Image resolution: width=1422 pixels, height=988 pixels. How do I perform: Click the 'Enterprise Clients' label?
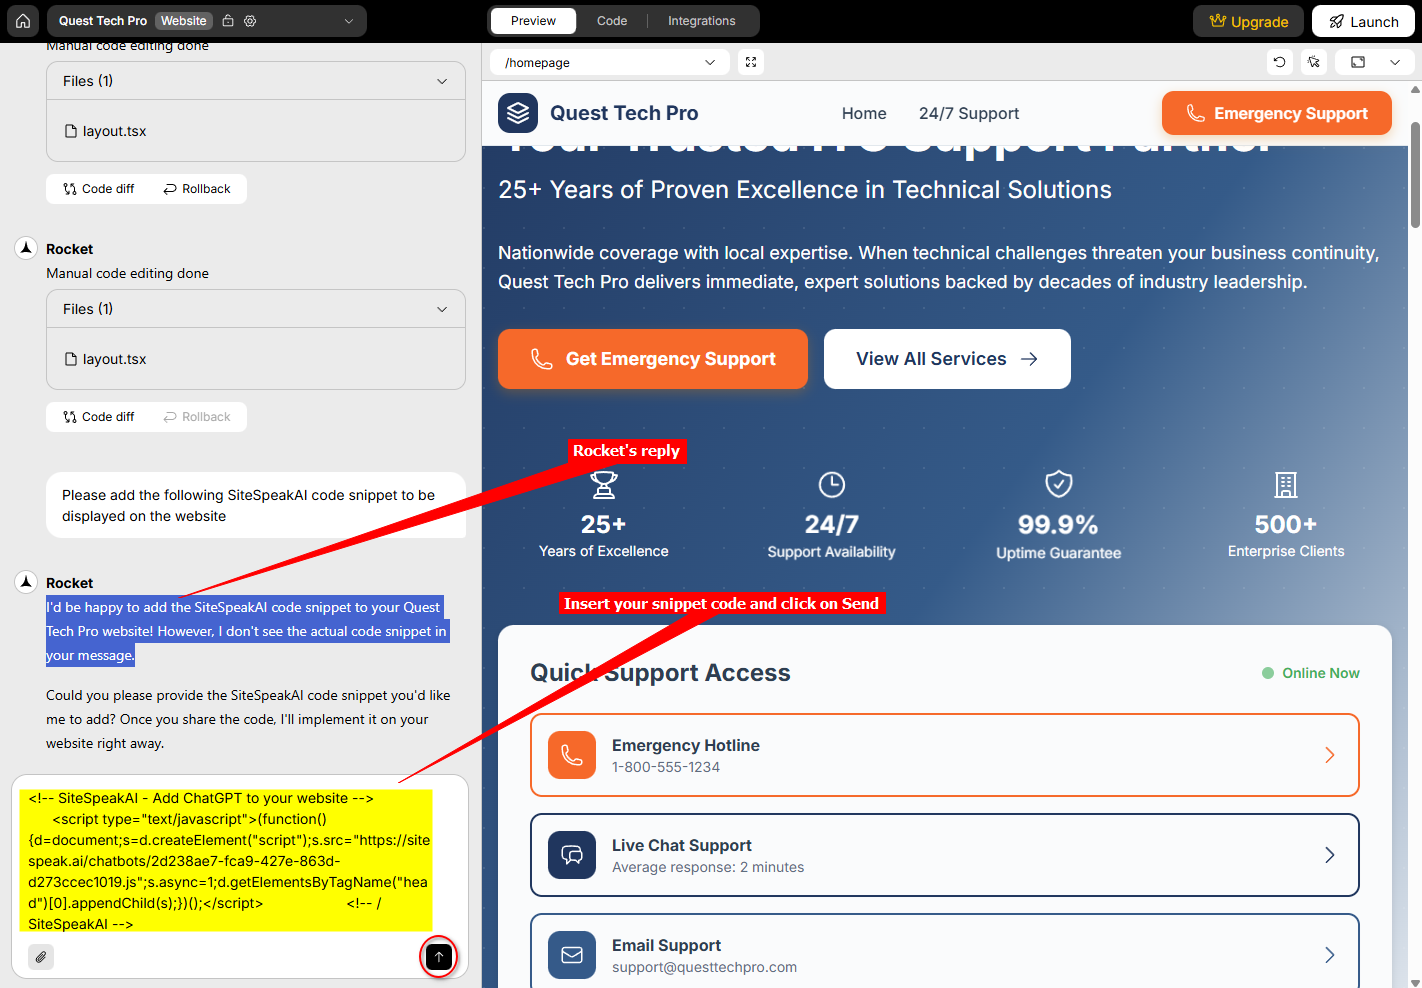tap(1286, 551)
